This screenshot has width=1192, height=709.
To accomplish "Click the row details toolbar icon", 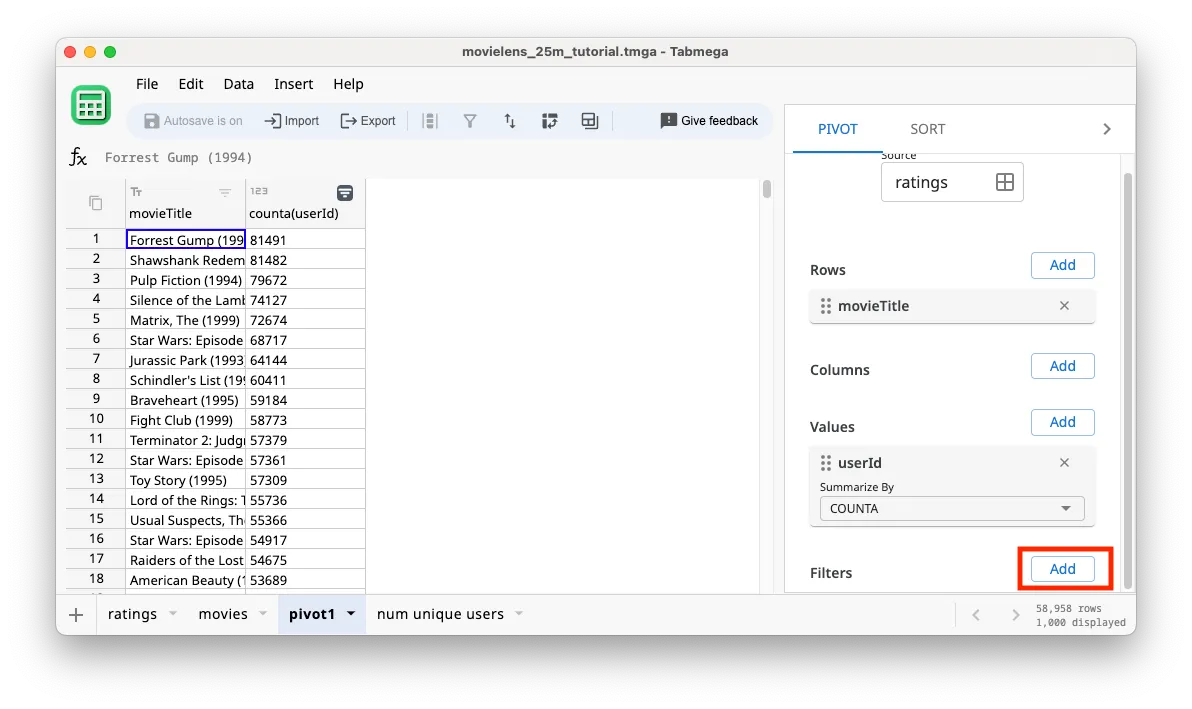I will coord(430,120).
